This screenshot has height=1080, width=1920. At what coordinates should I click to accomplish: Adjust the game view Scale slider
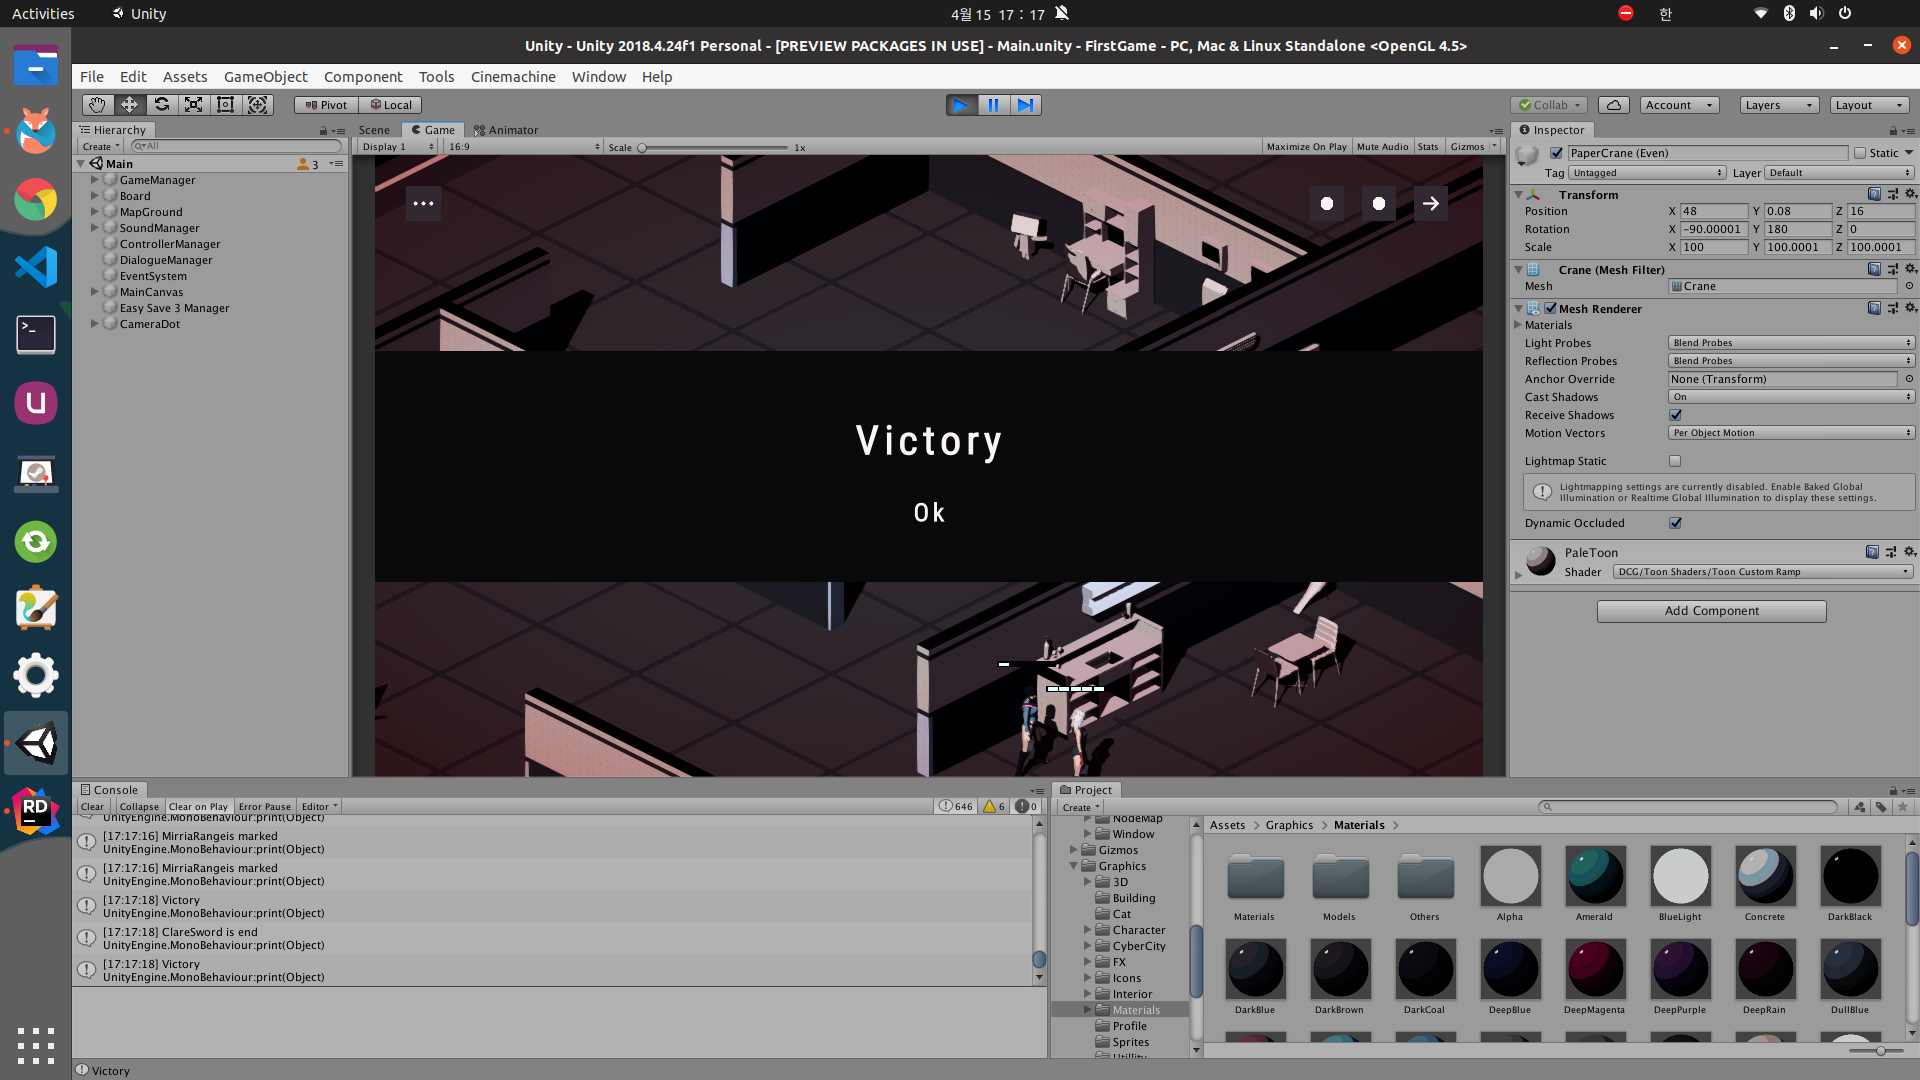[643, 148]
